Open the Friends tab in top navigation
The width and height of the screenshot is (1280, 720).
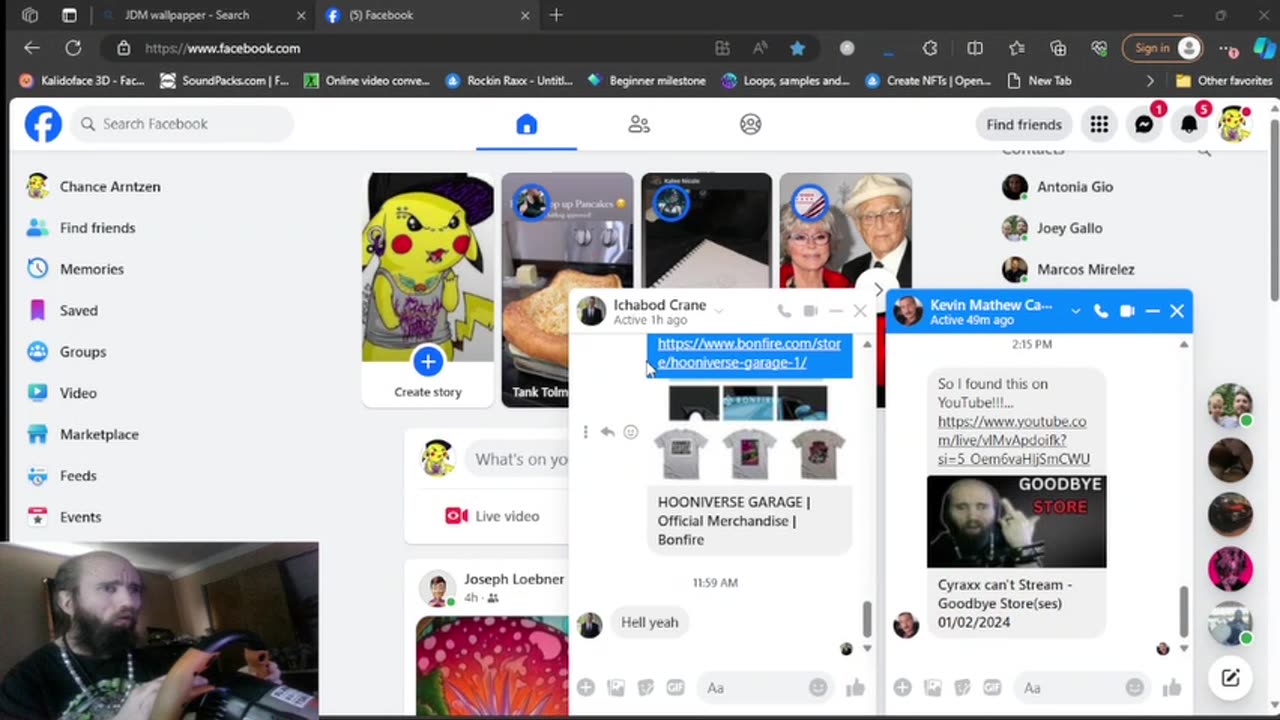click(x=639, y=124)
